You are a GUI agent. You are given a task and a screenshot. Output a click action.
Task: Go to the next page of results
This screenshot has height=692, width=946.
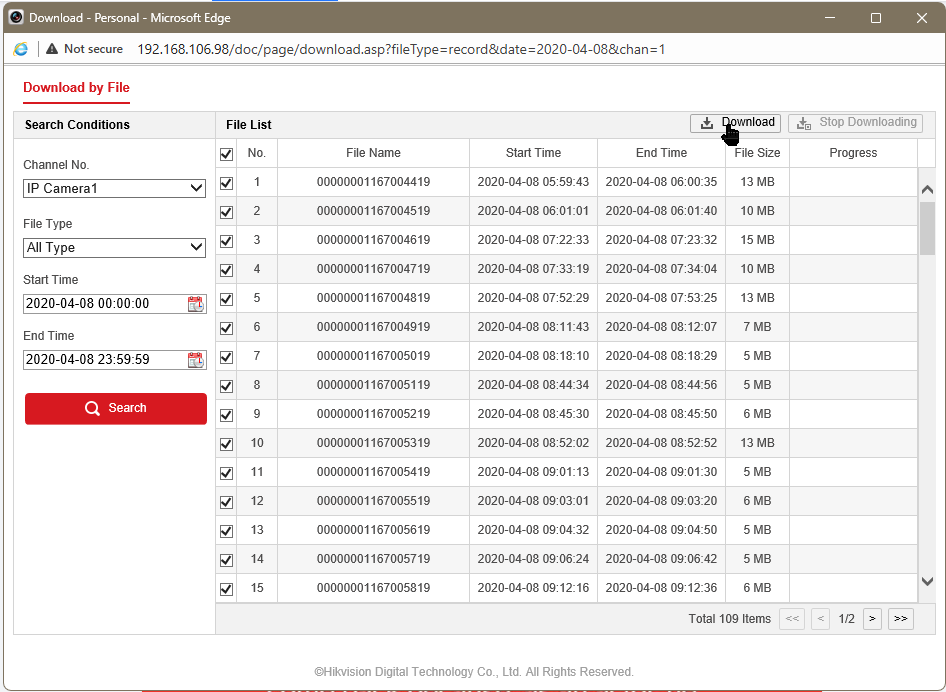pos(872,619)
